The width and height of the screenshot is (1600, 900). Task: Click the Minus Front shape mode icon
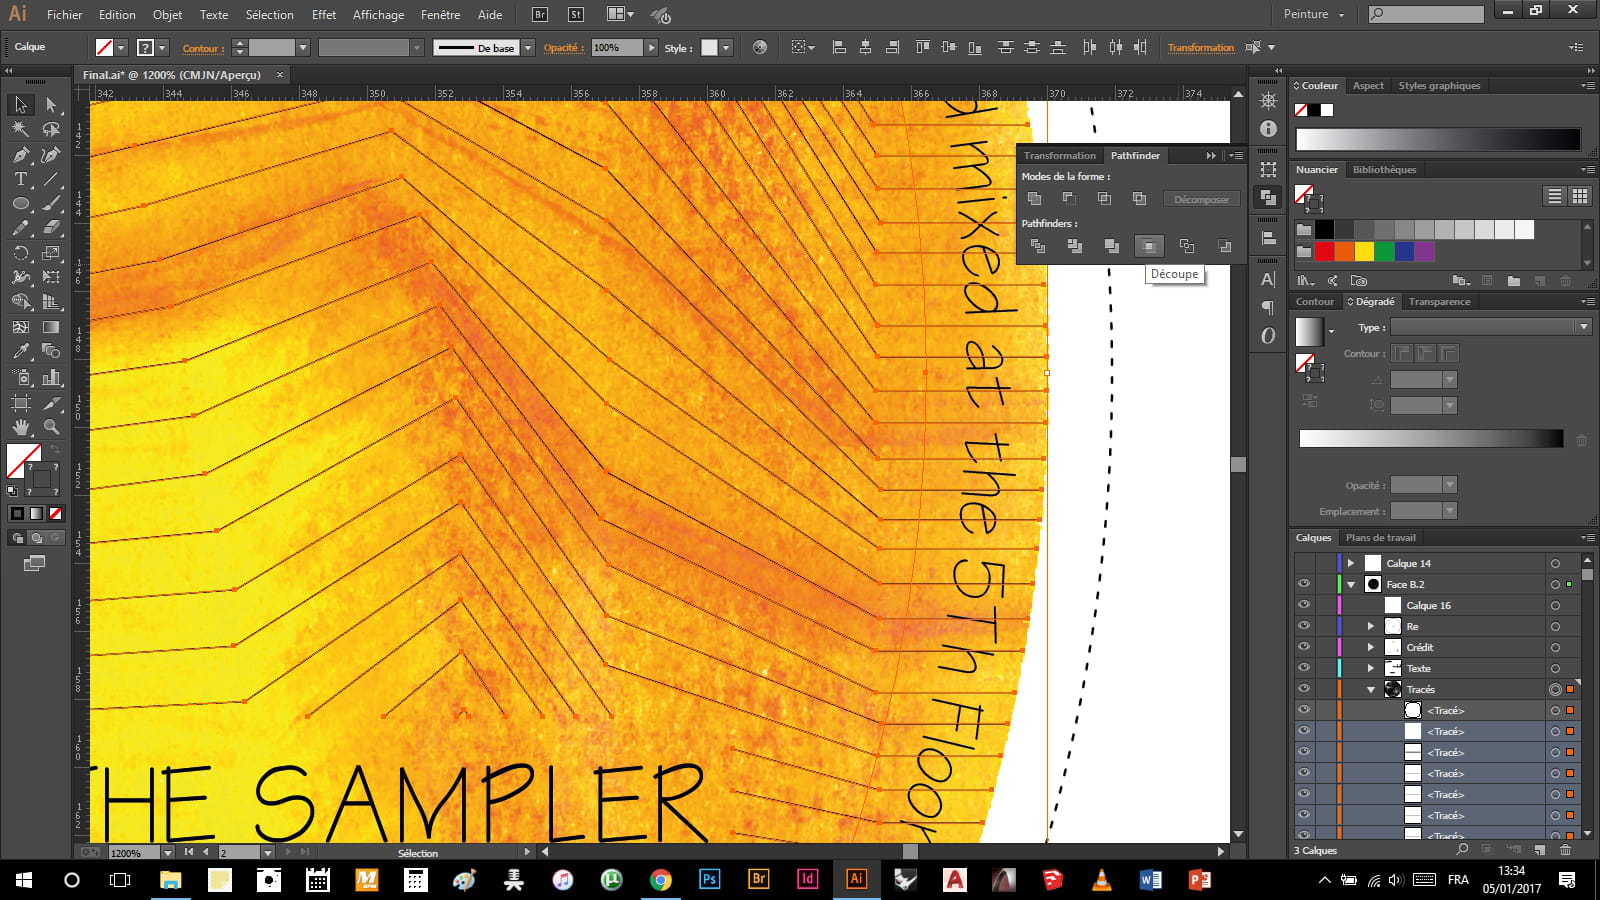point(1069,199)
